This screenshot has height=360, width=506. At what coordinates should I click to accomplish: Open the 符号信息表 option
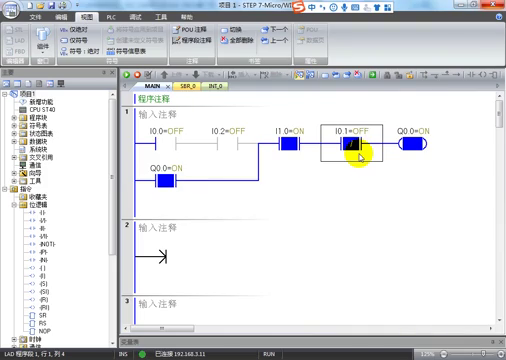[x=126, y=51]
